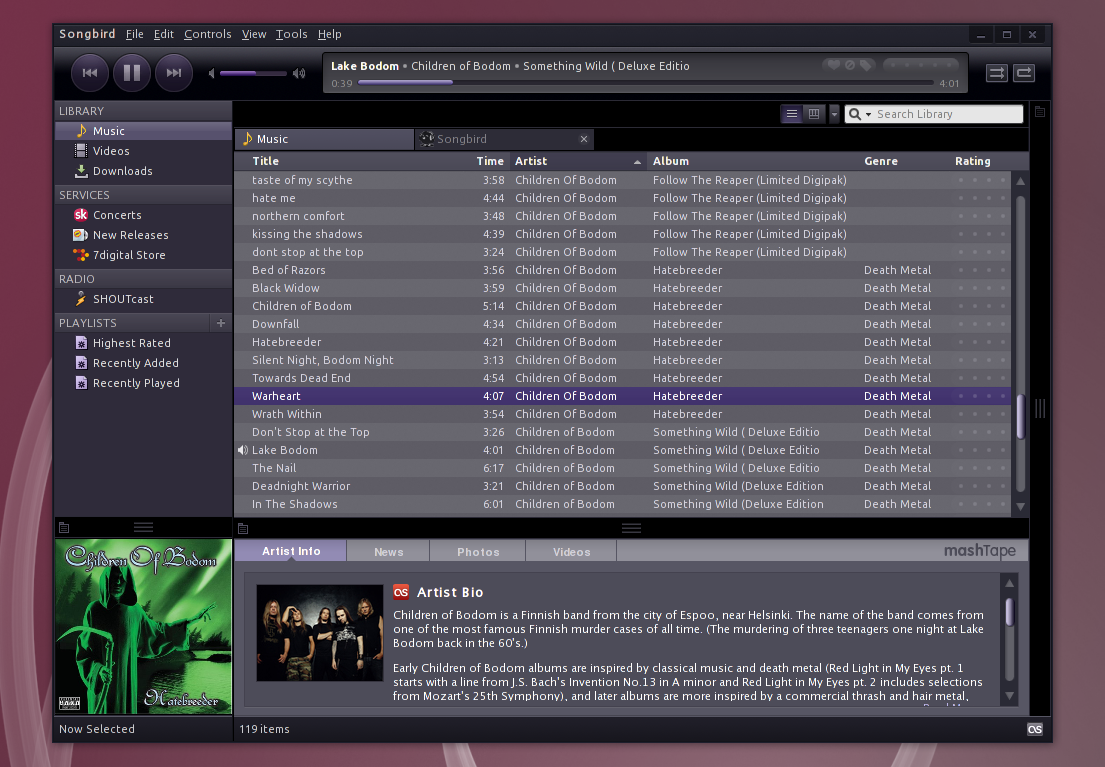Open the content pane menu above mashTape
Screen dimensions: 1105x767
[243, 528]
